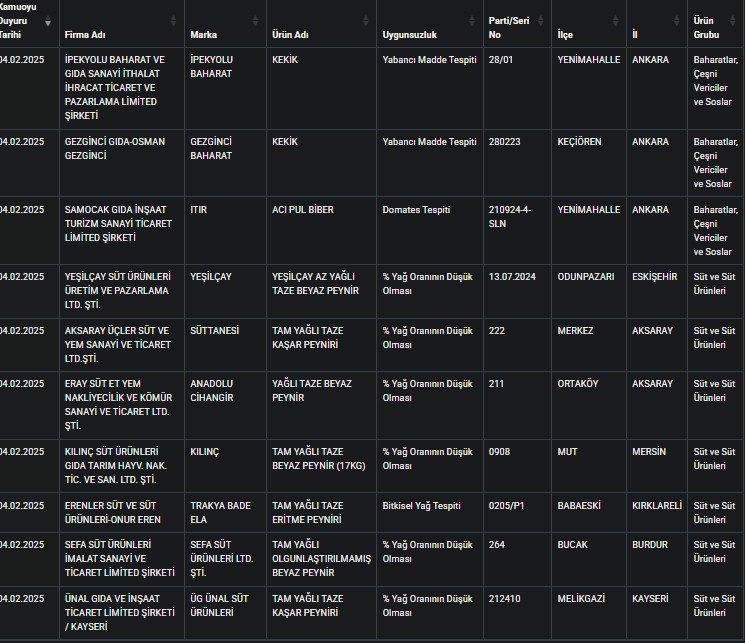Select the KIRKLARELİ province cell
This screenshot has width=745, height=643.
656,506
